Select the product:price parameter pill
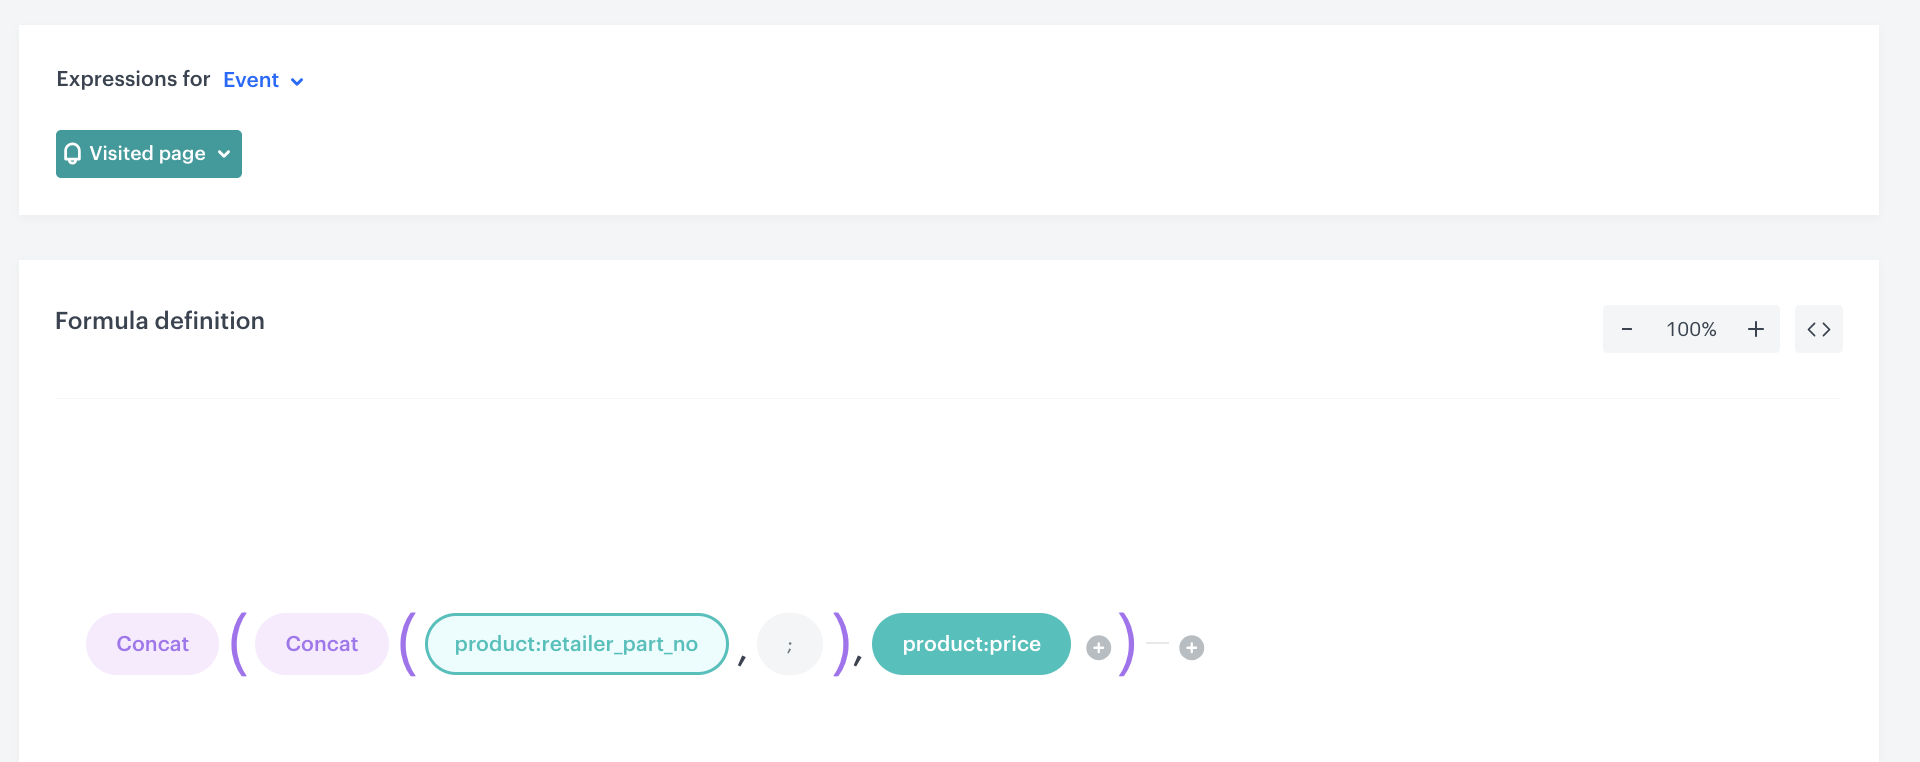Viewport: 1920px width, 762px height. [971, 644]
